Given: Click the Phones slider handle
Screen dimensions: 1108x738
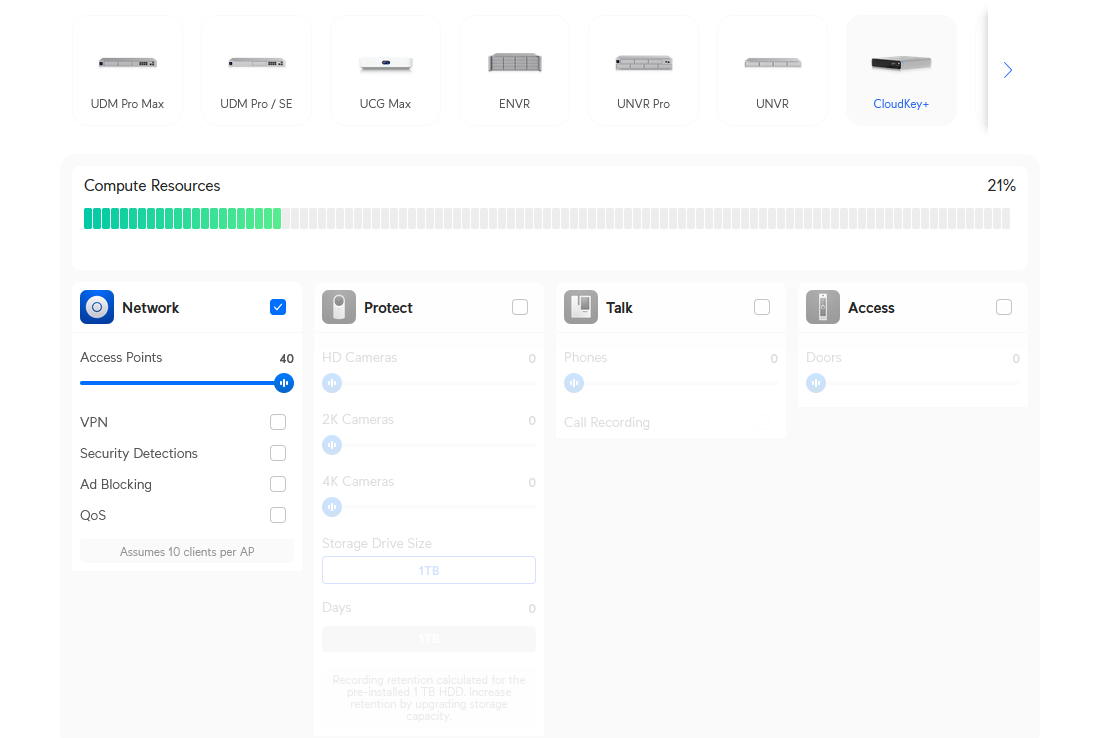Looking at the screenshot, I should point(574,383).
